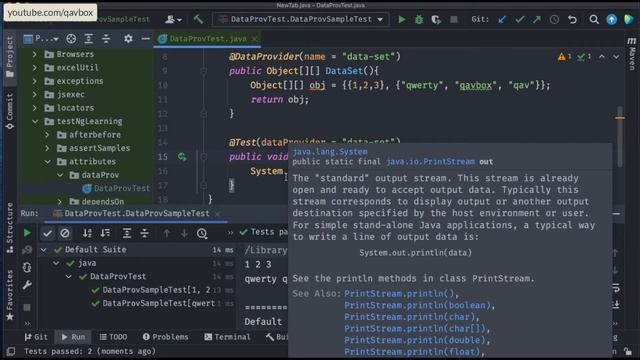640x360 pixels.
Task: Click the editor vertical scrollbar
Action: (620, 137)
